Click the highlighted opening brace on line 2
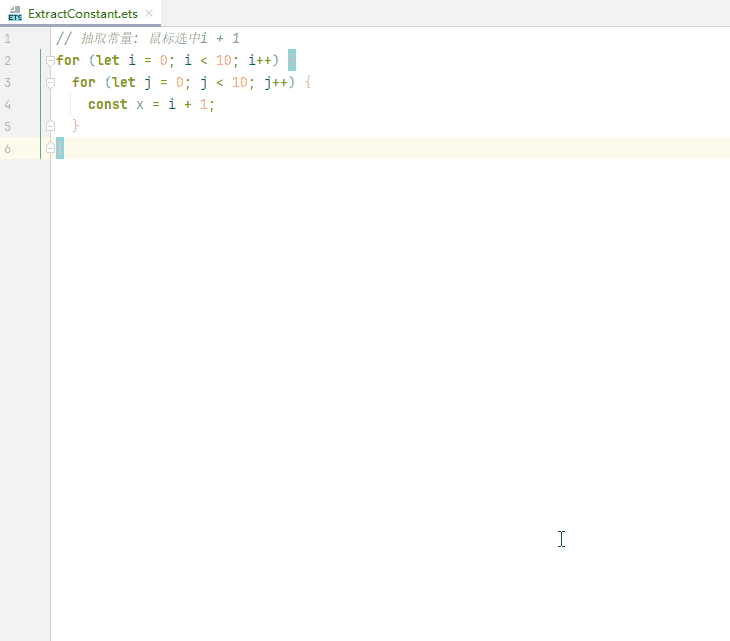The height and width of the screenshot is (641, 730). [292, 61]
